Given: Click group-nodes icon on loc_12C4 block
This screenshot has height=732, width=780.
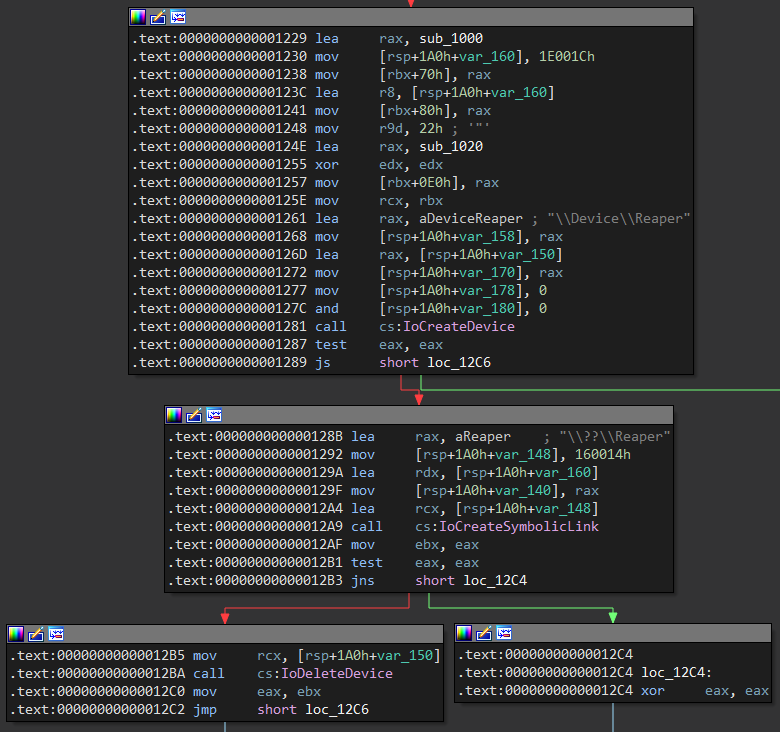Looking at the screenshot, I should point(504,633).
